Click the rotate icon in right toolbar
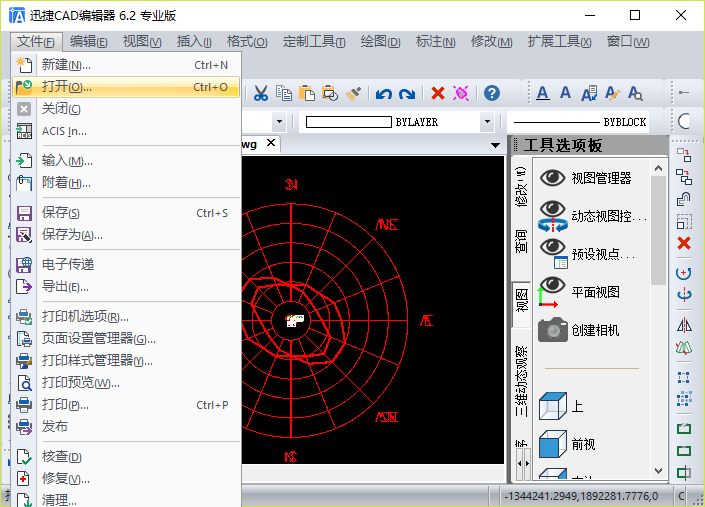 coord(684,273)
